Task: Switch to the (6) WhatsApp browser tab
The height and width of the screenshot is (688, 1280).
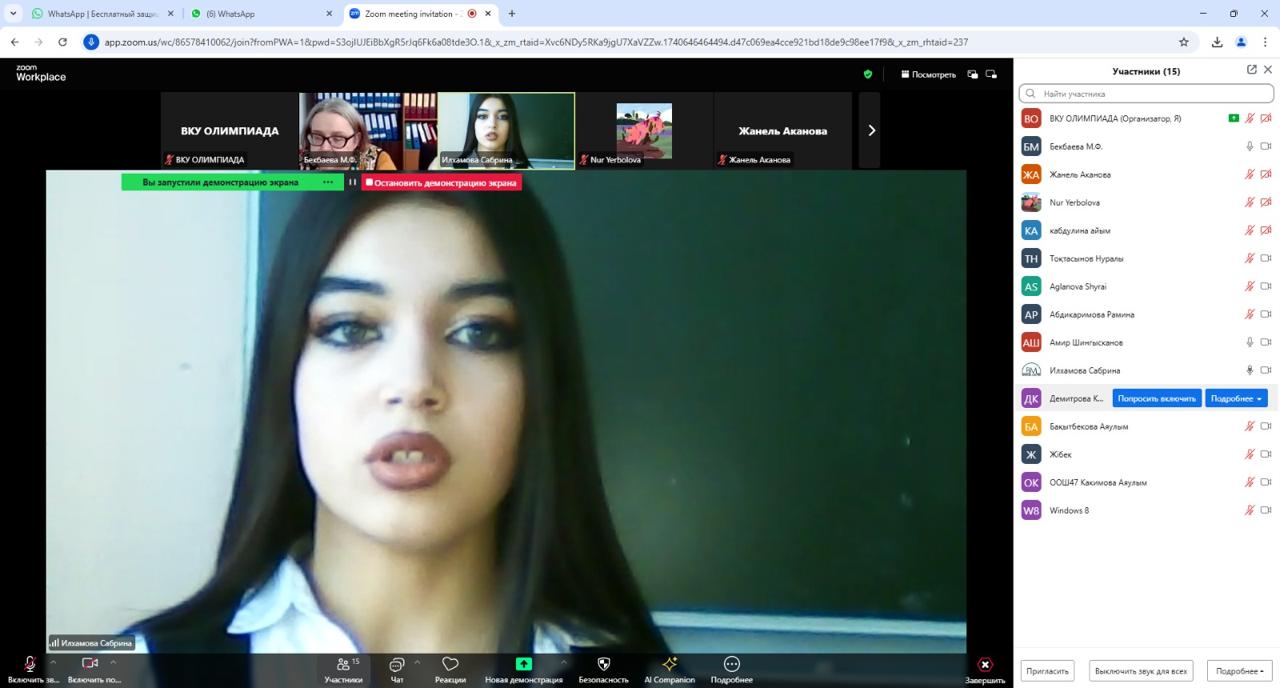Action: 260,14
